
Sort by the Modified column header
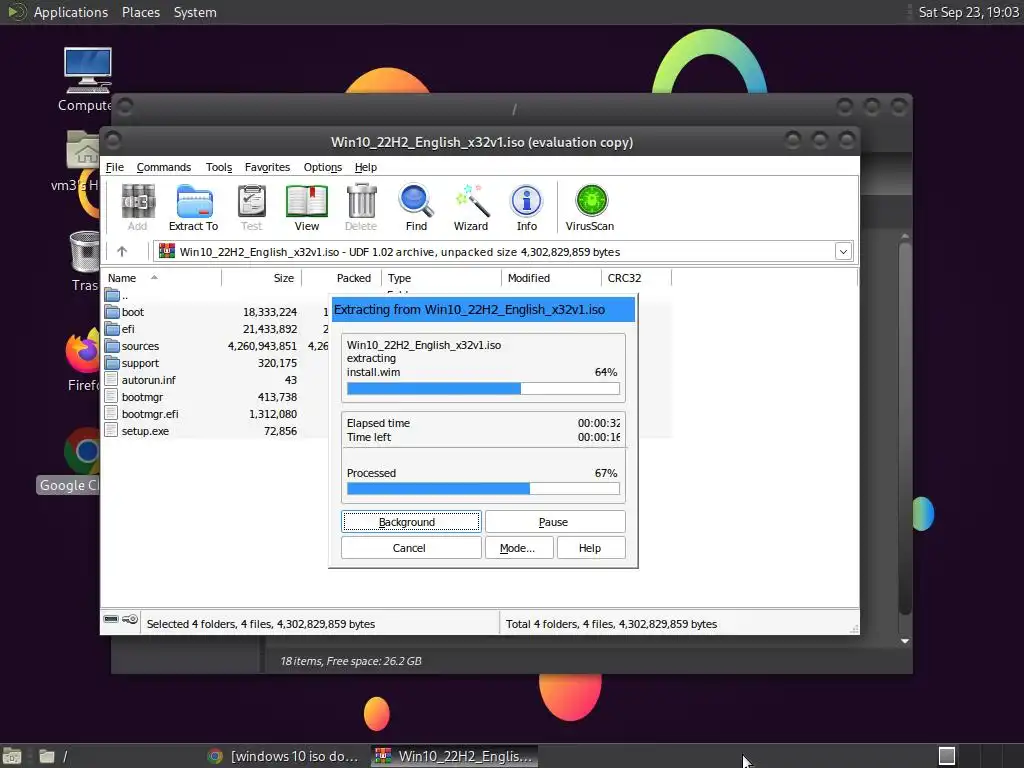[x=551, y=278]
